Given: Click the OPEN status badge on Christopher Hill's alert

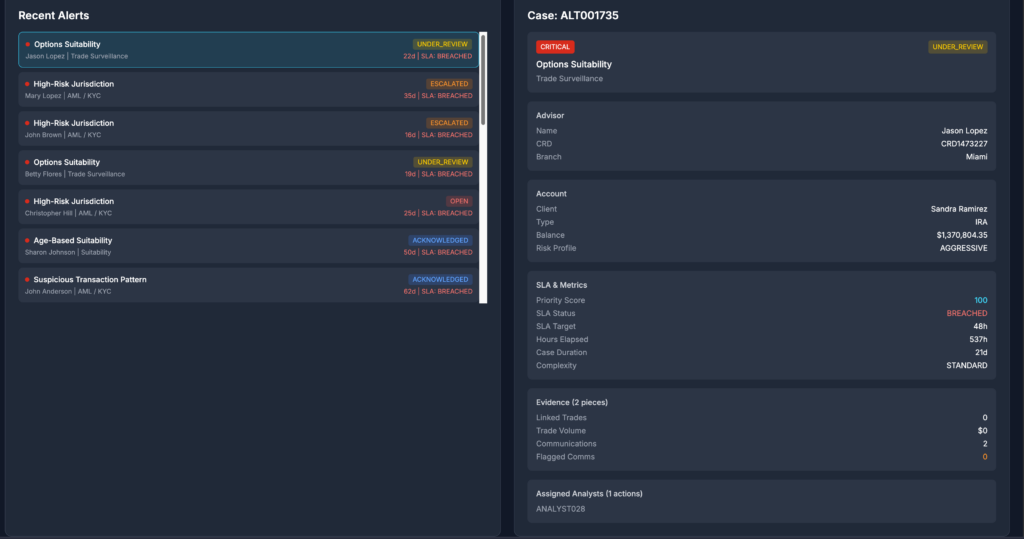Looking at the screenshot, I should (x=459, y=201).
